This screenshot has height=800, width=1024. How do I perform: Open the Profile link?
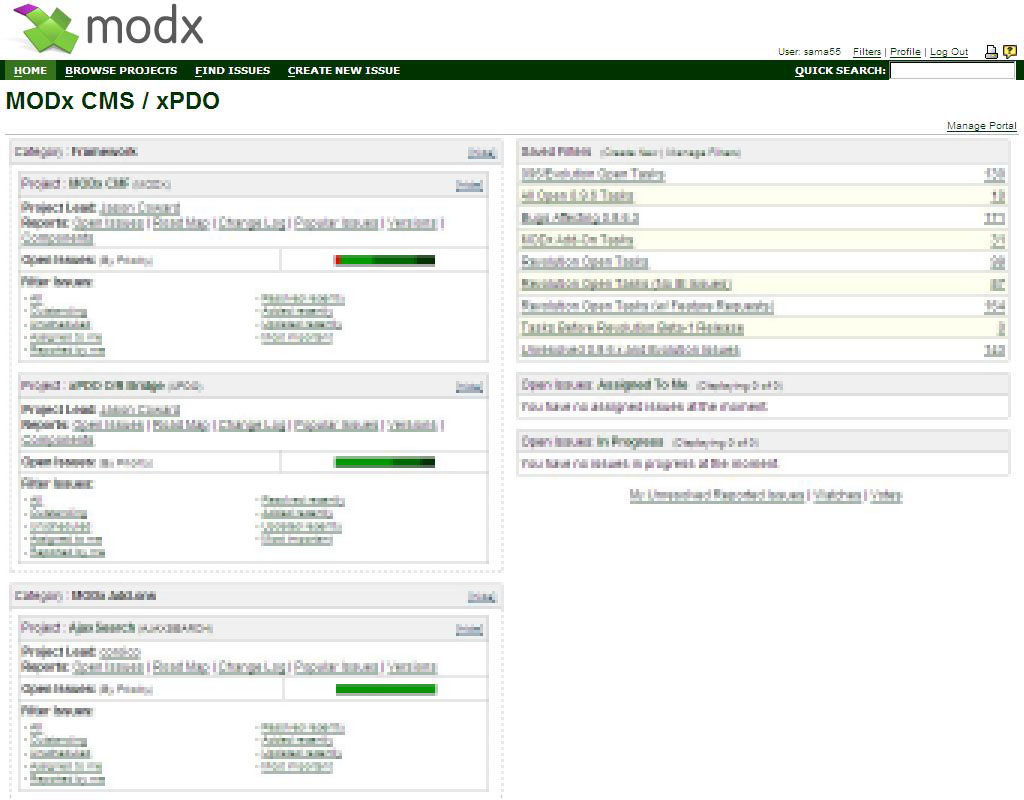(905, 52)
